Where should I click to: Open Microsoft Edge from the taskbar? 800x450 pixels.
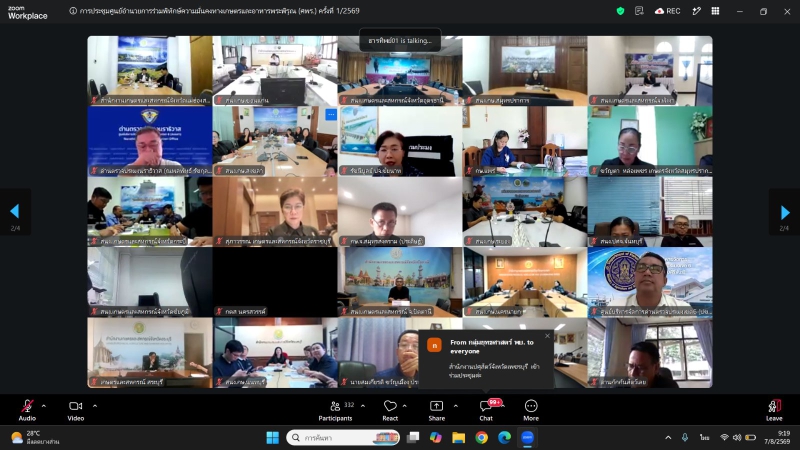point(504,437)
